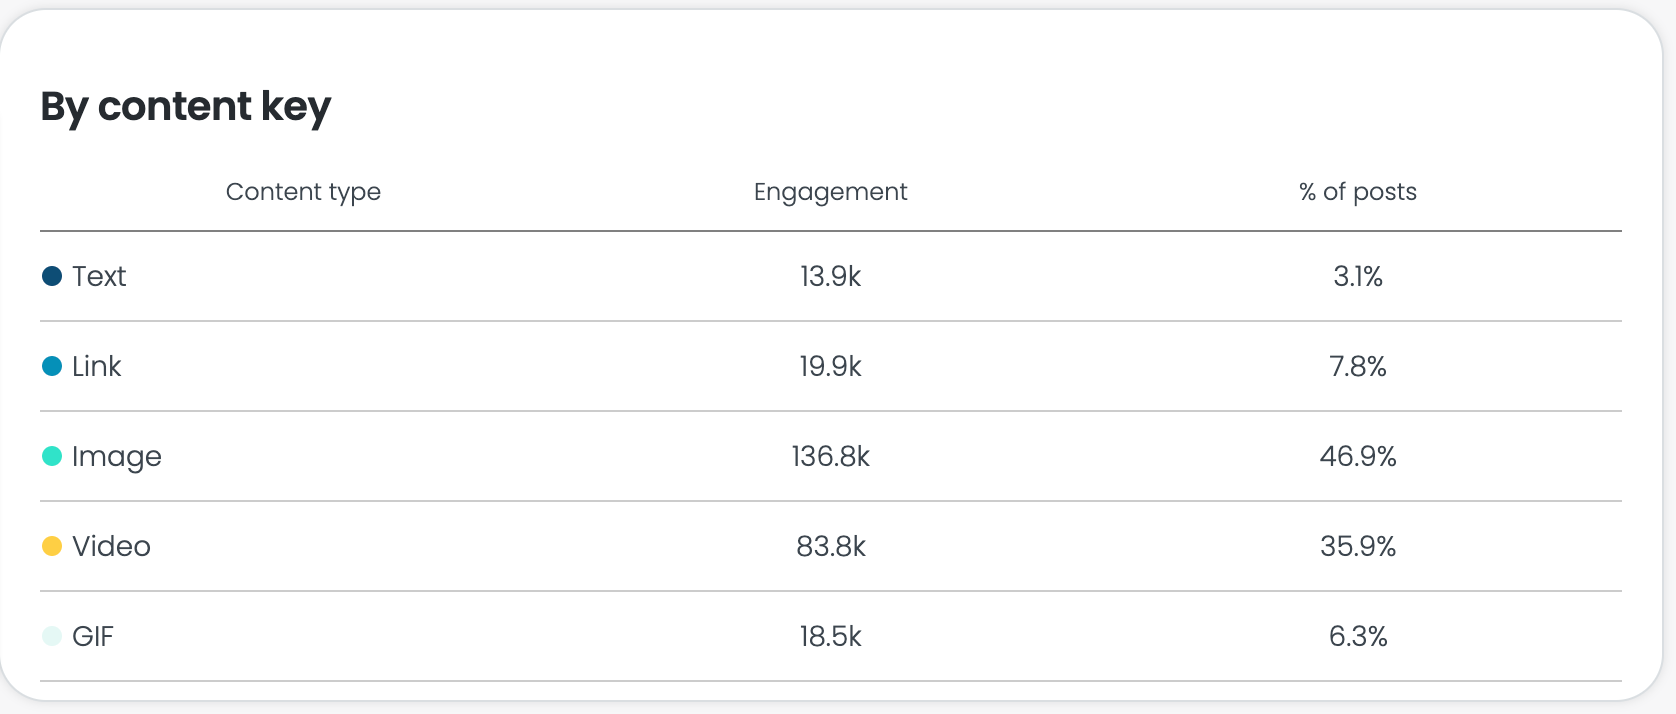The image size is (1676, 714).
Task: Click the 13.9k engagement value for Text
Action: click(x=830, y=276)
